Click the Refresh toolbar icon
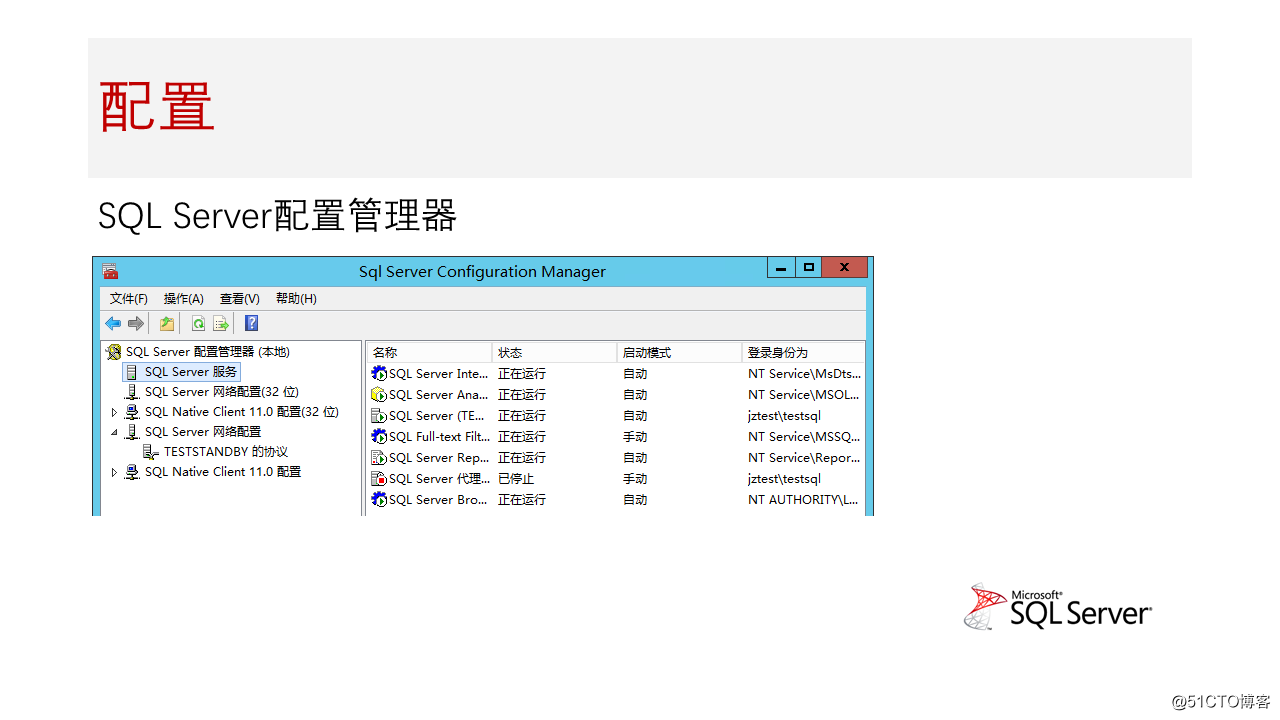This screenshot has width=1280, height=720. pyautogui.click(x=198, y=324)
